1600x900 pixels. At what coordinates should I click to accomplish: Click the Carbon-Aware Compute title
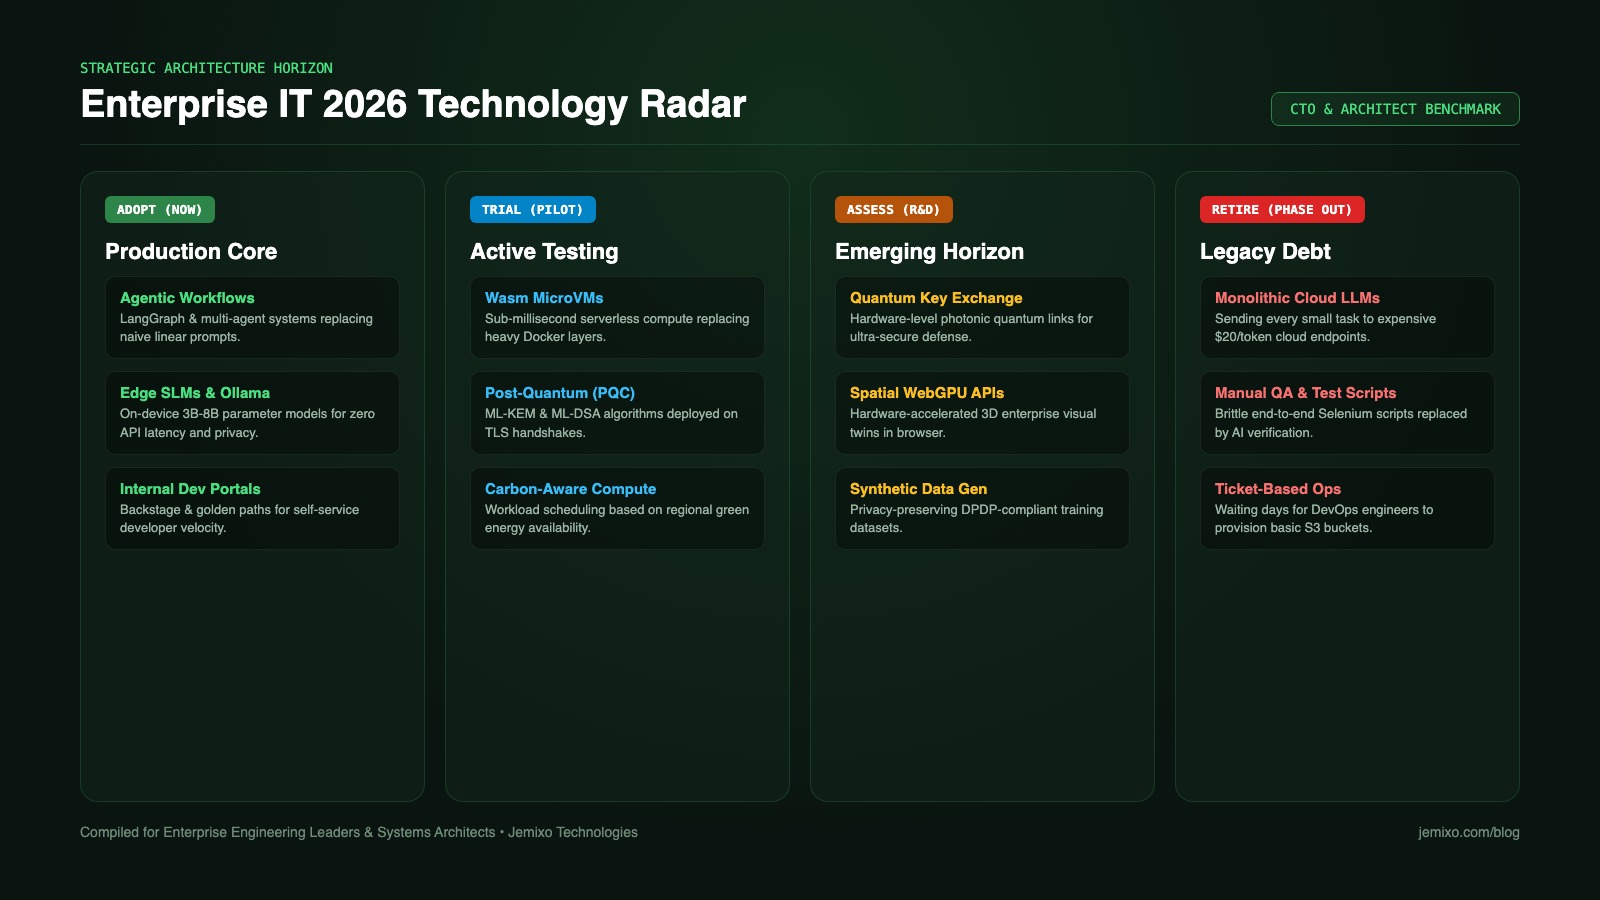pos(571,489)
